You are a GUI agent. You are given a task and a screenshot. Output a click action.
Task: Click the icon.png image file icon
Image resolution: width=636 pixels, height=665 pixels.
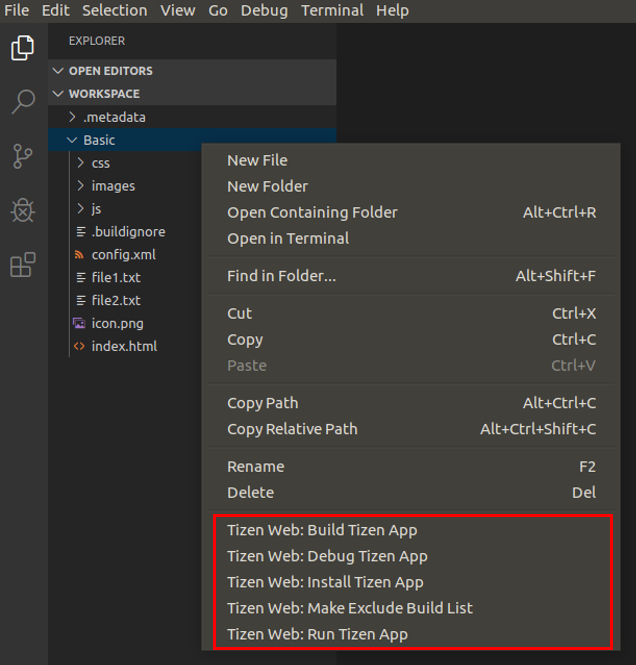point(80,323)
